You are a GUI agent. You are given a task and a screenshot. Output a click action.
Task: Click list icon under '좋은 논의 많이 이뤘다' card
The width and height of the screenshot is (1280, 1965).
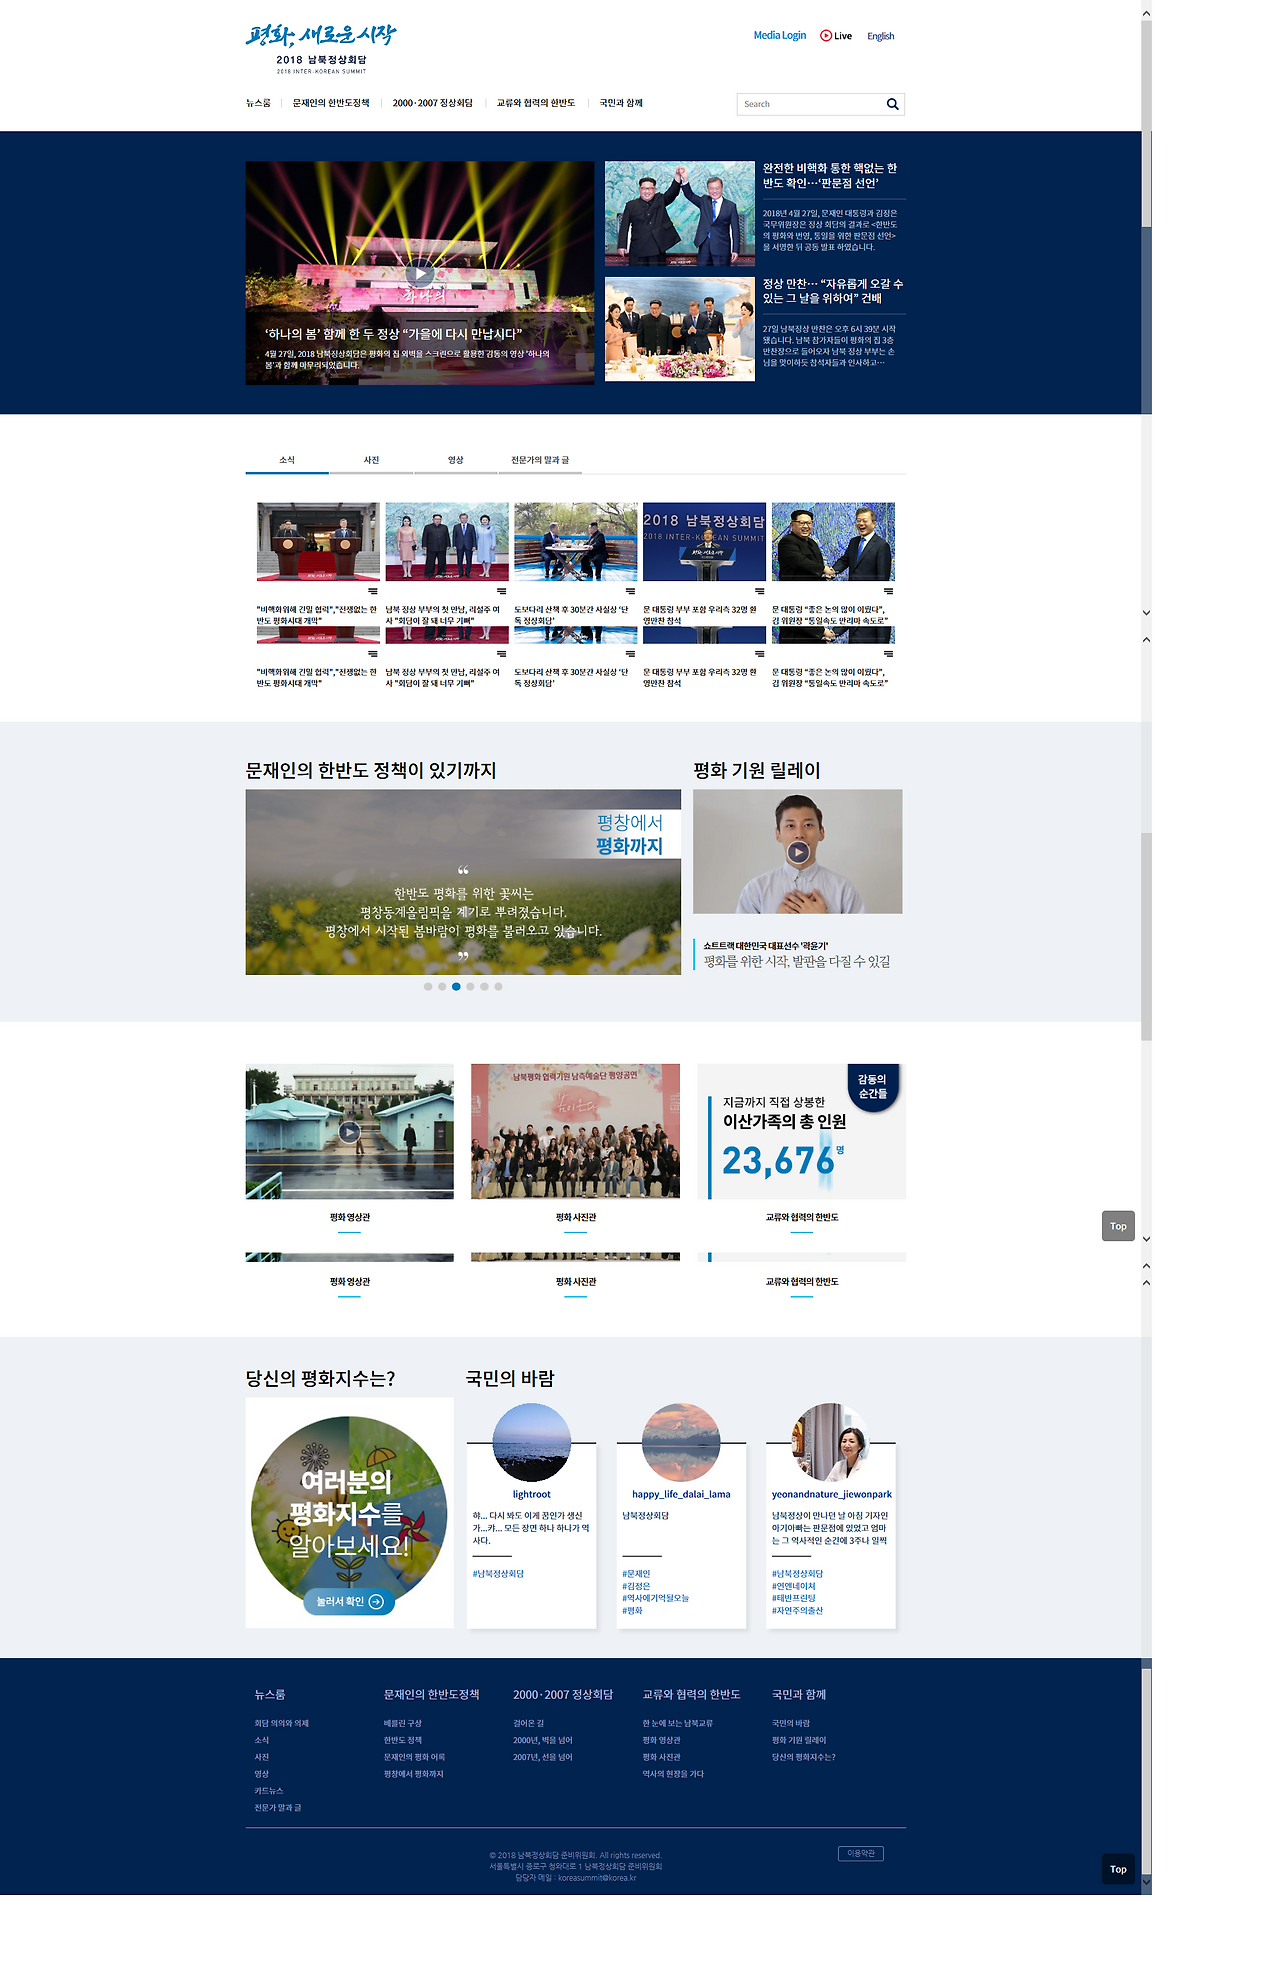888,591
